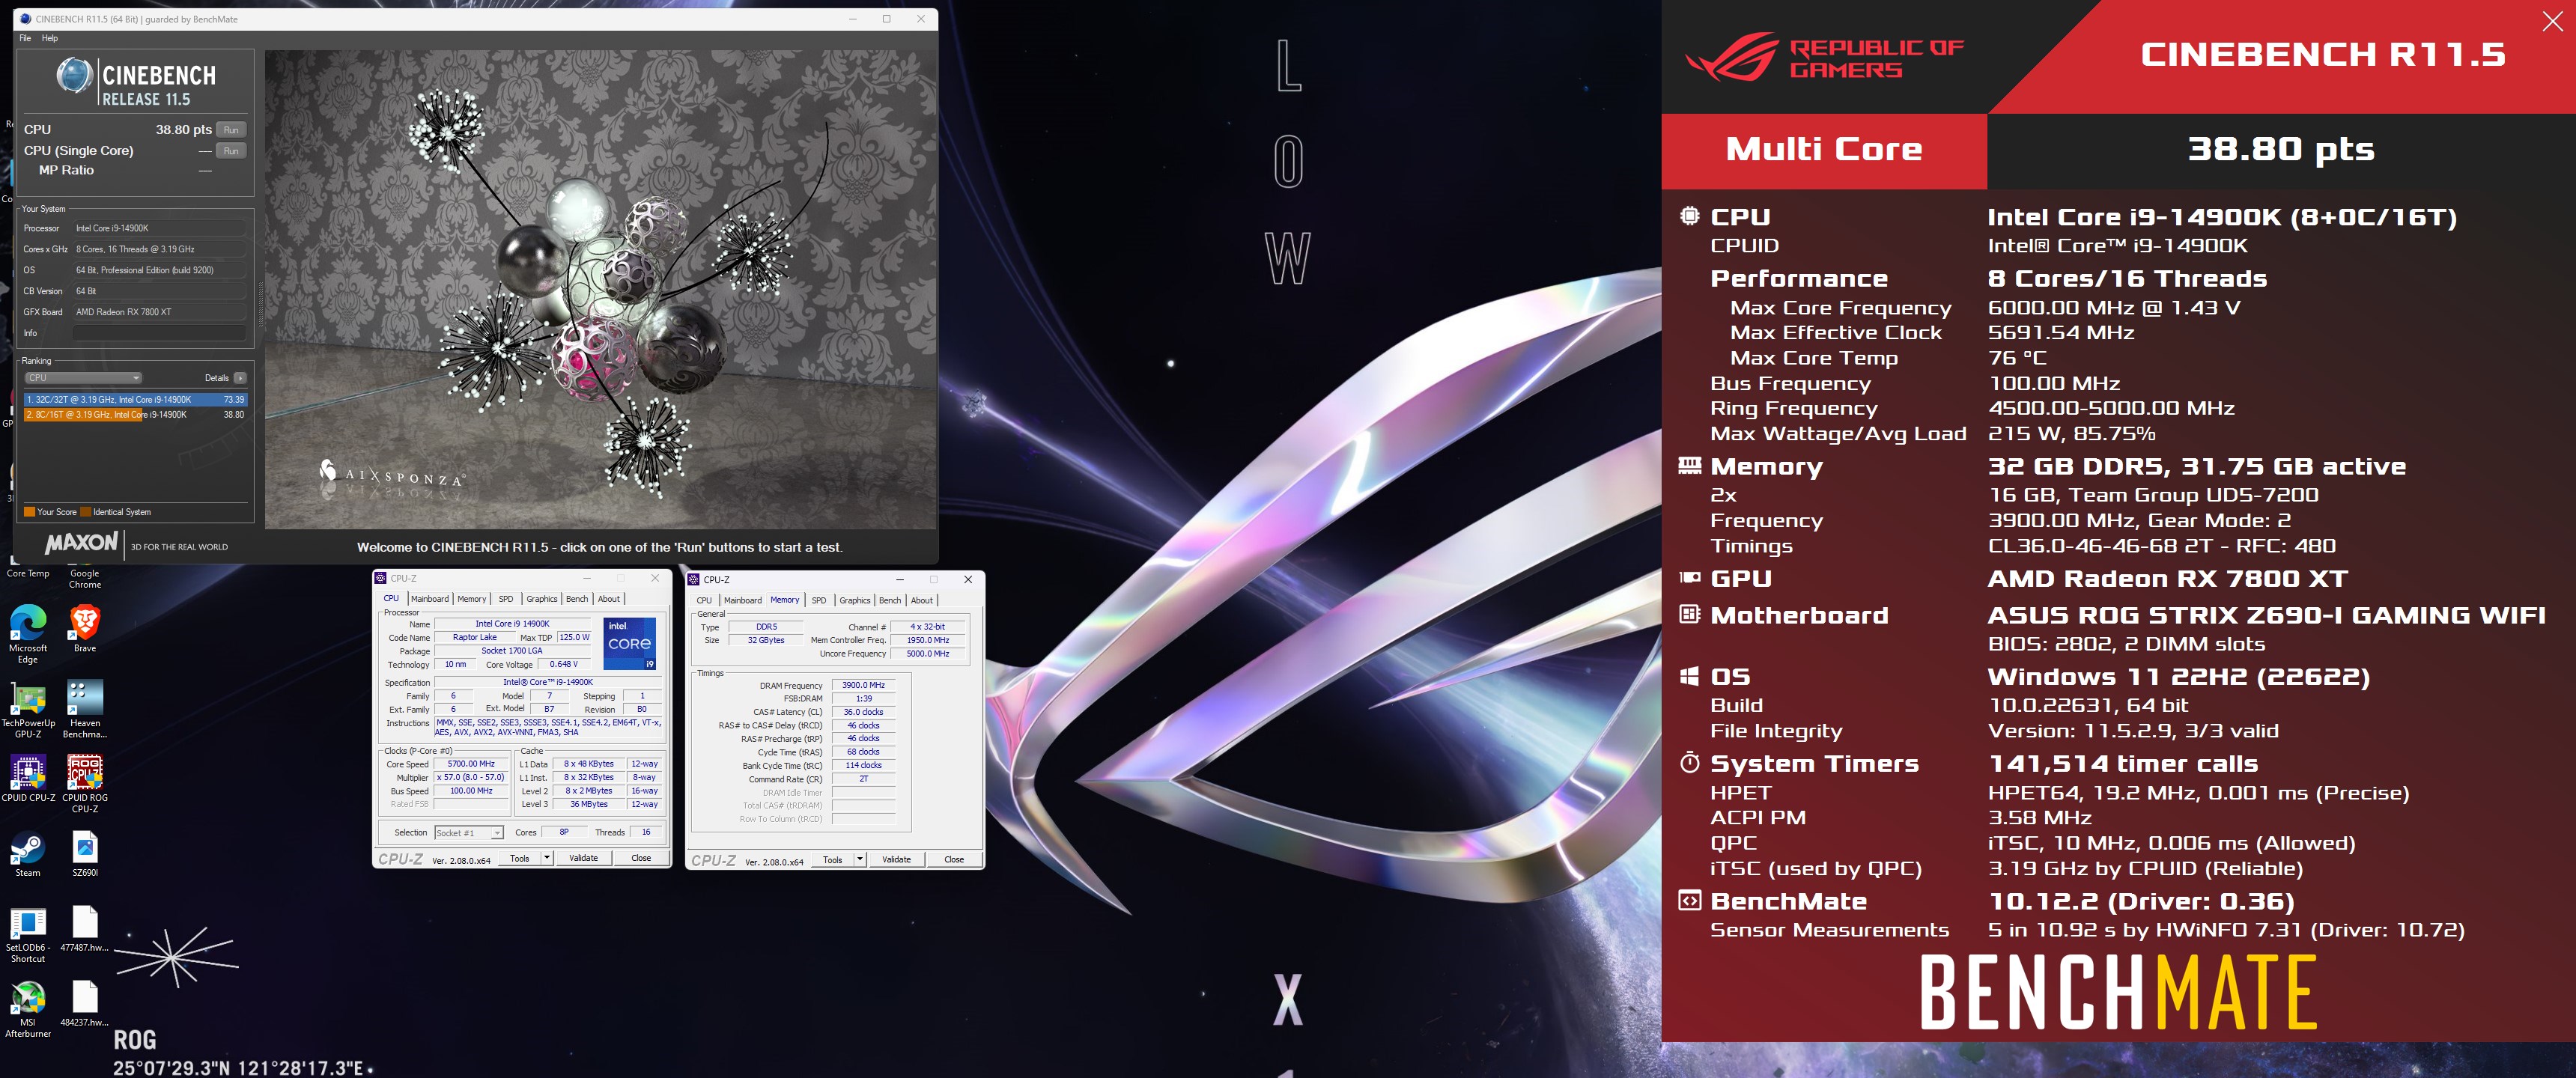This screenshot has width=2576, height=1078.
Task: Click the Cinebench Release 11.5 logo
Action: 136,83
